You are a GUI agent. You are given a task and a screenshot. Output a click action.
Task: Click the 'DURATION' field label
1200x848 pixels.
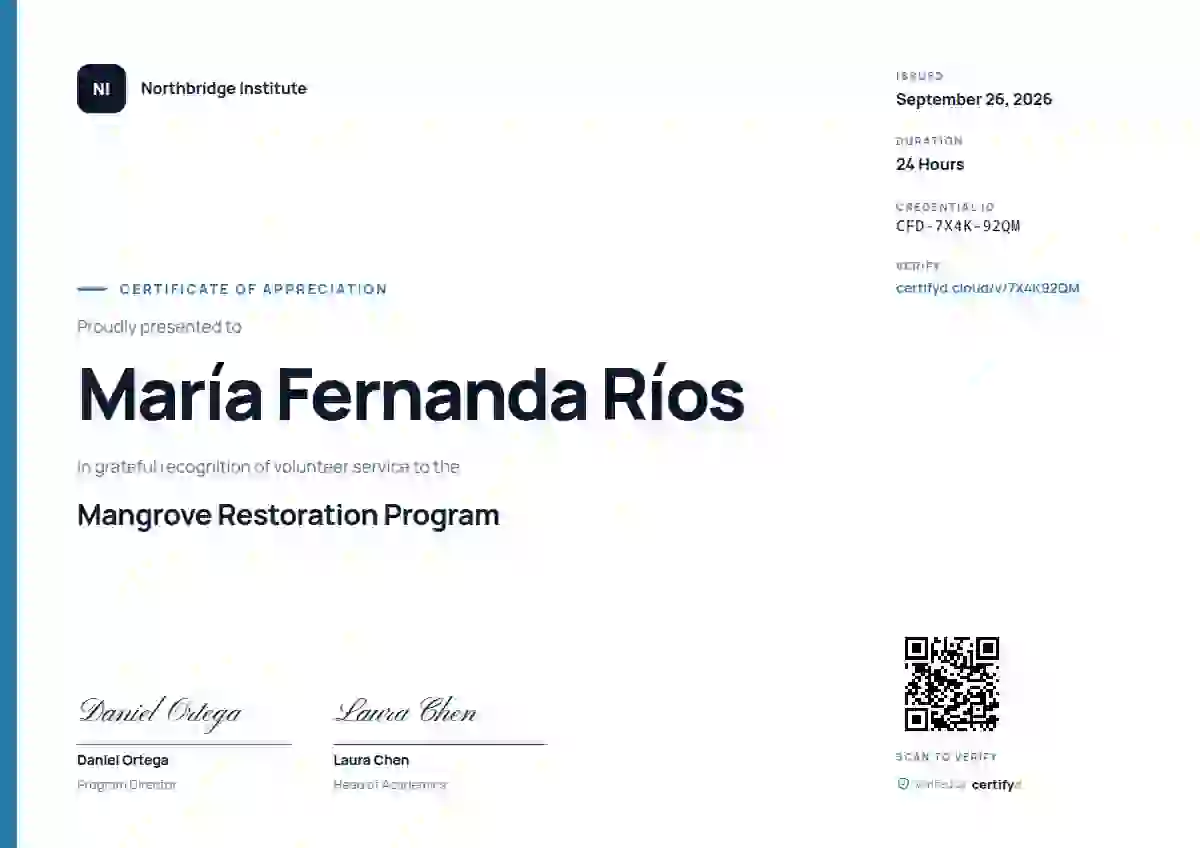pos(929,141)
